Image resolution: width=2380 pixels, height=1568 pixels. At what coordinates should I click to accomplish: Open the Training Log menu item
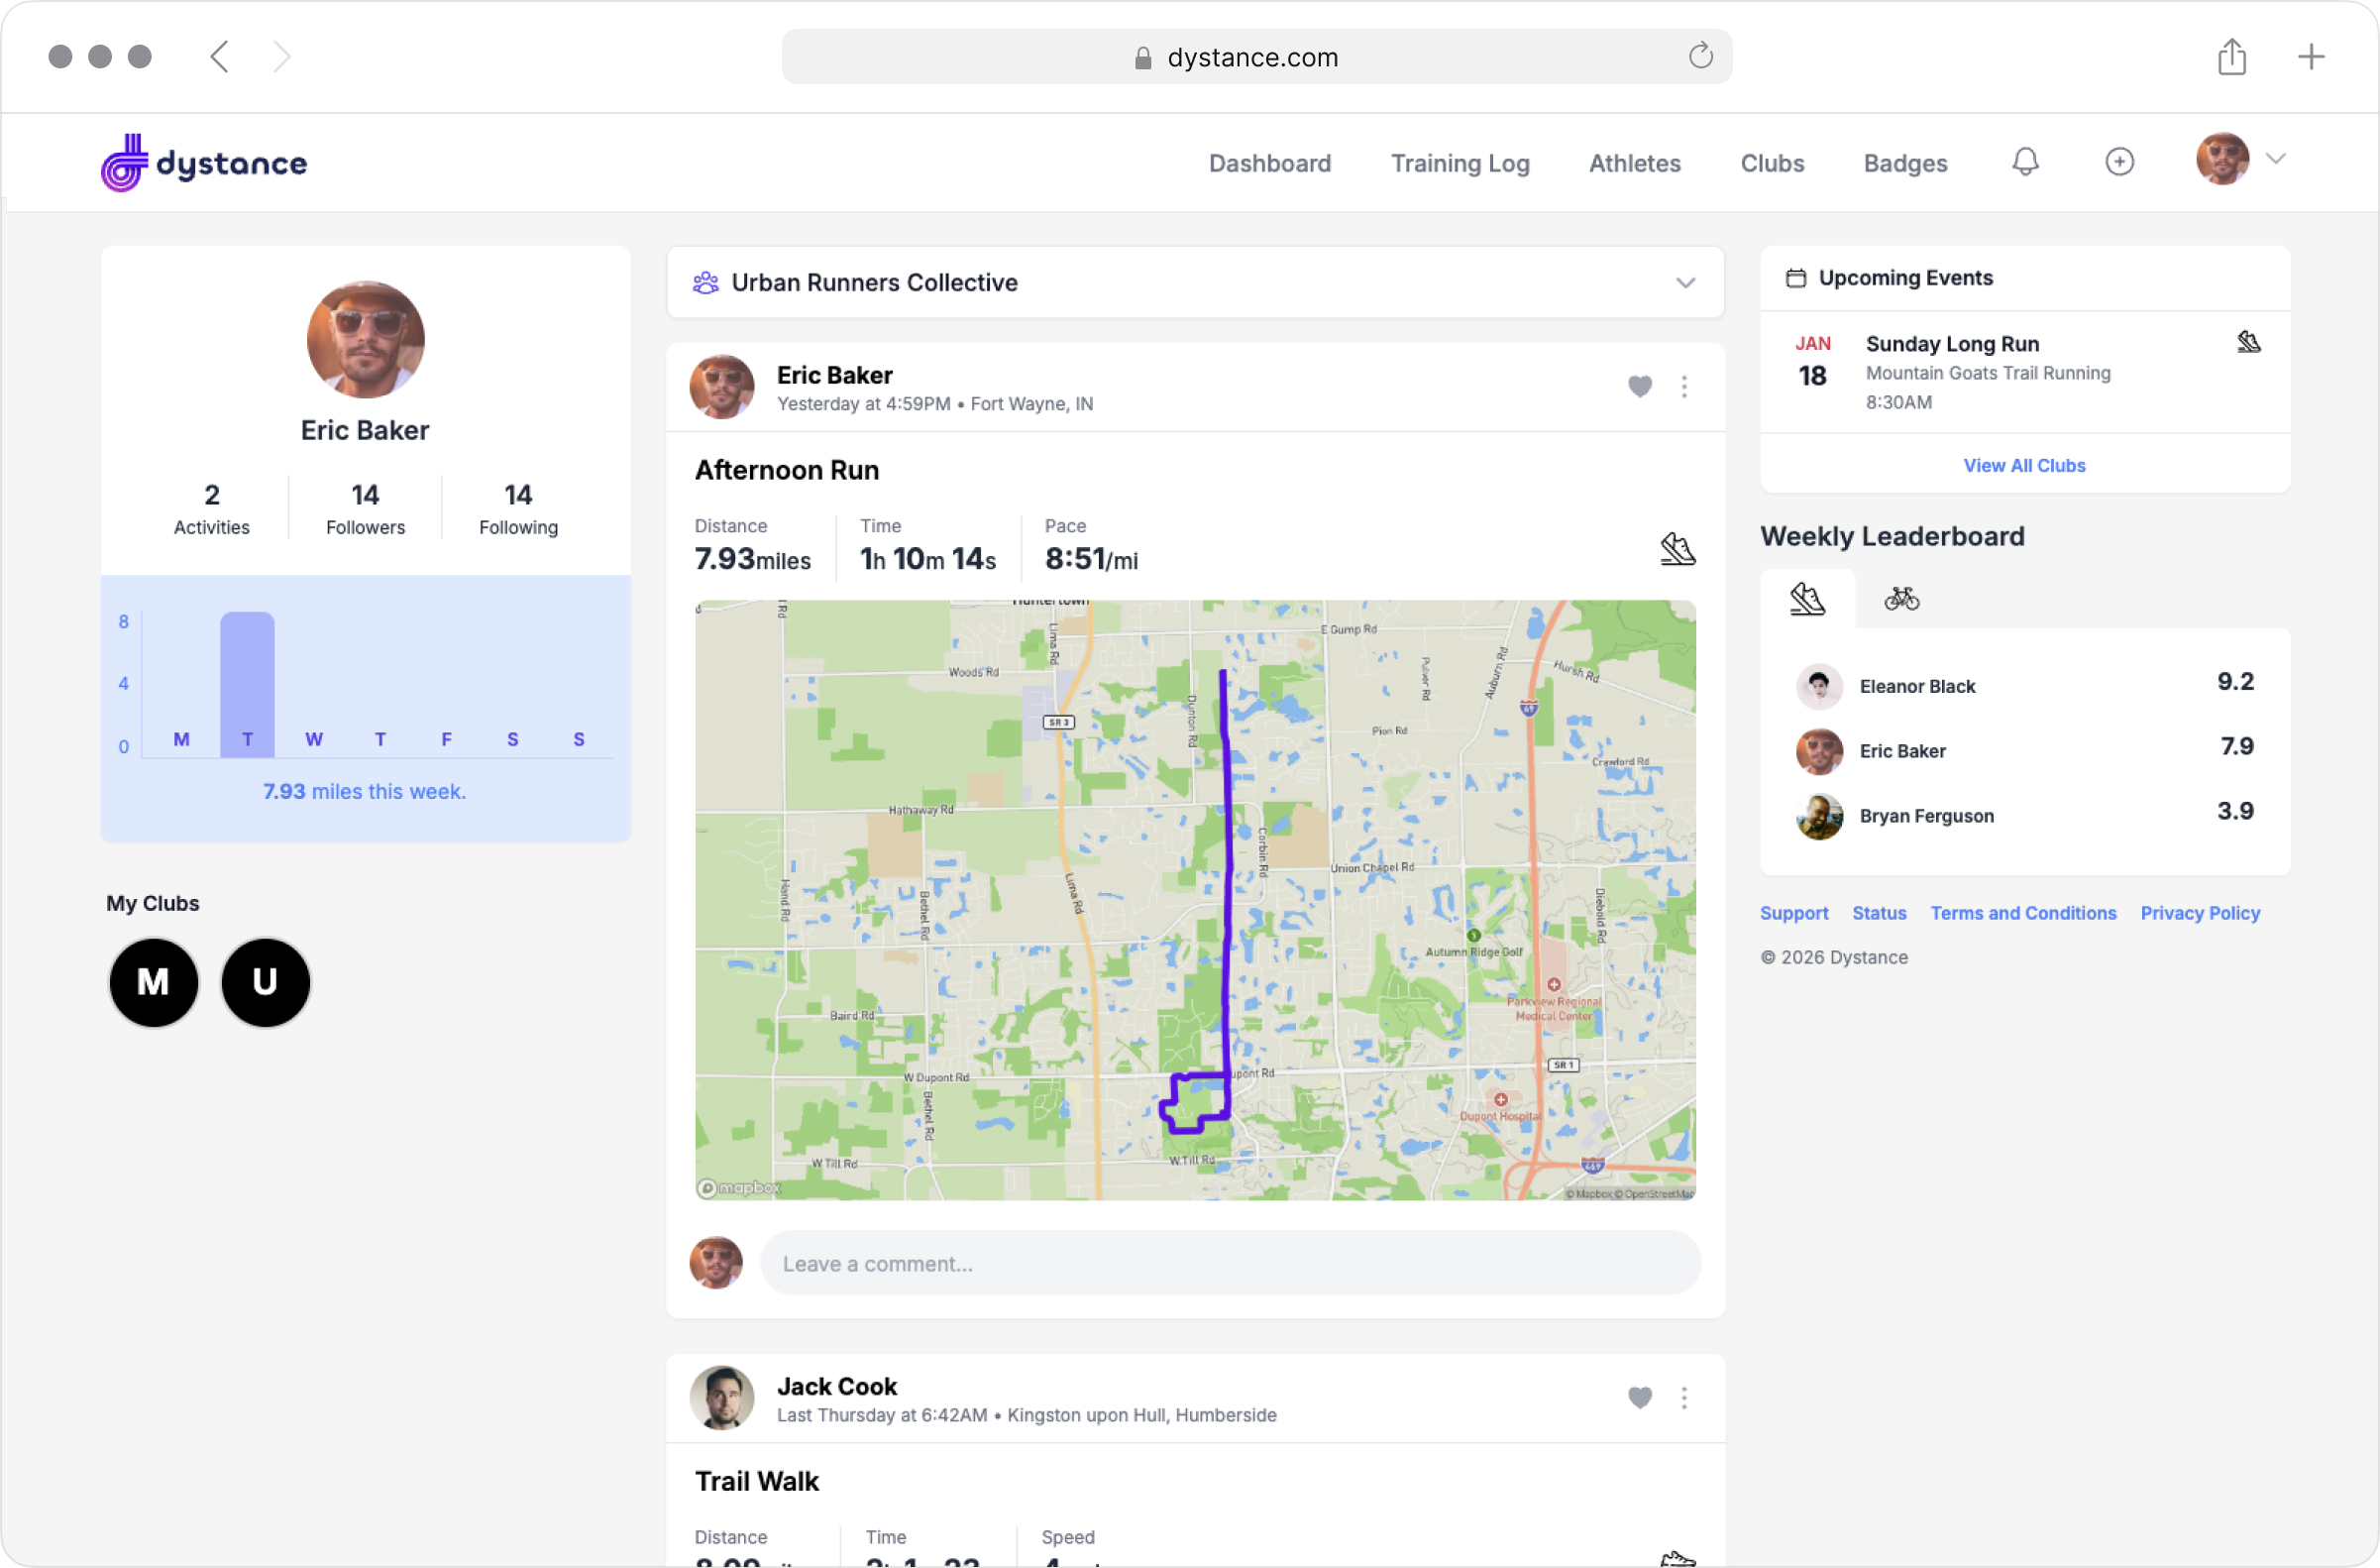[x=1460, y=163]
